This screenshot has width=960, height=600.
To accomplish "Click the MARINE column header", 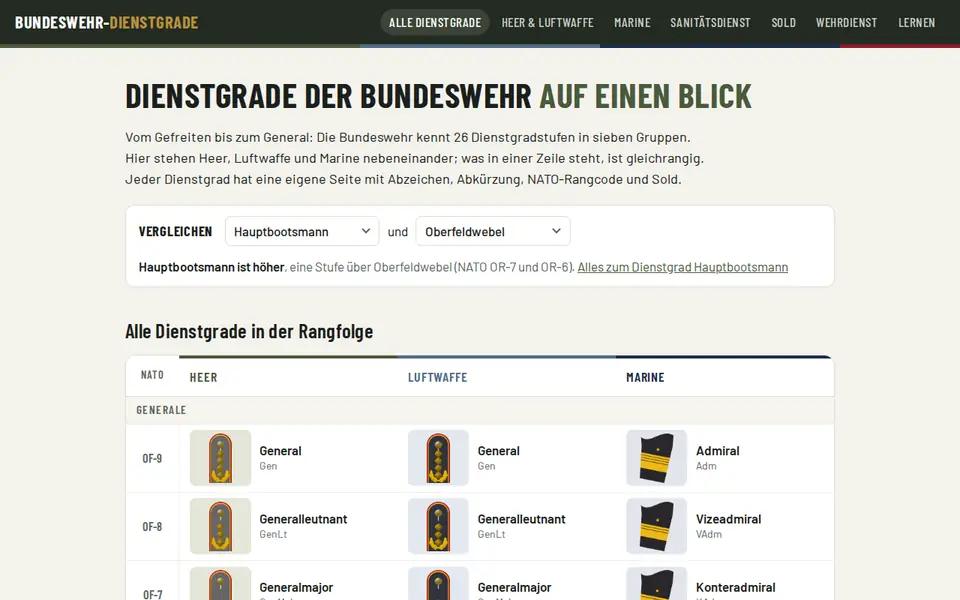I will click(x=645, y=377).
